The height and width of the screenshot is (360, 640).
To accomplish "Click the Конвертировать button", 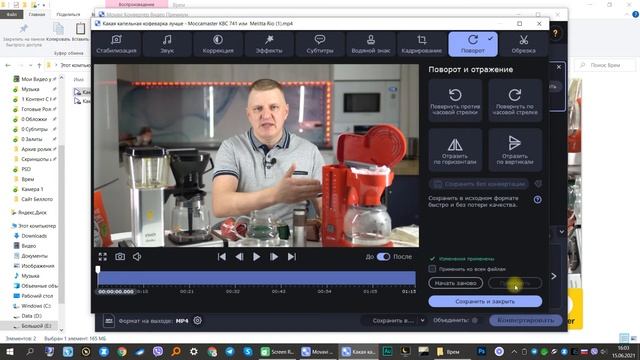I will (x=526, y=320).
